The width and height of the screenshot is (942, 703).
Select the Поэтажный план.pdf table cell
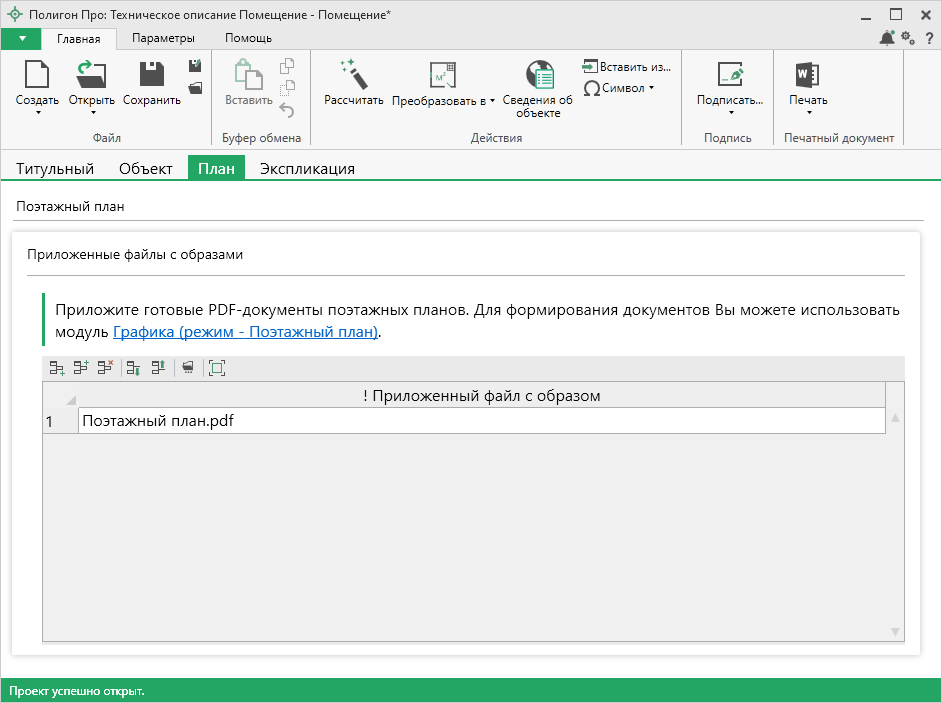tap(481, 421)
